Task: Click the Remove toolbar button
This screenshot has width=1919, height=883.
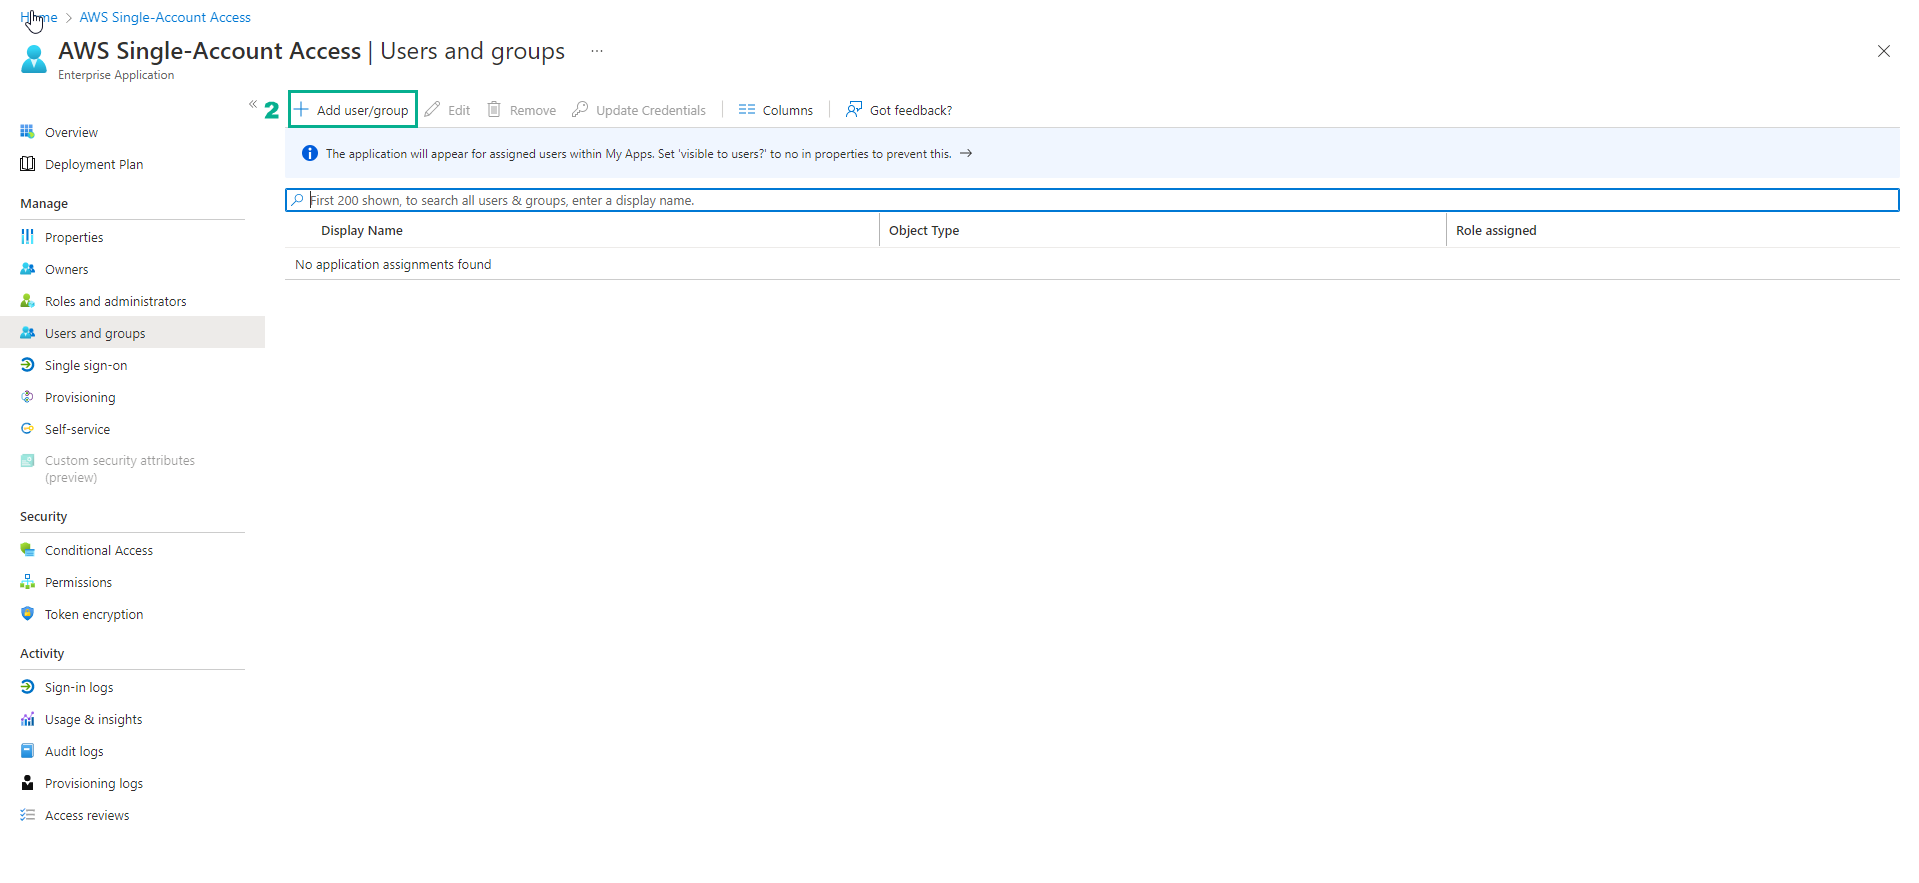Action: (x=522, y=110)
